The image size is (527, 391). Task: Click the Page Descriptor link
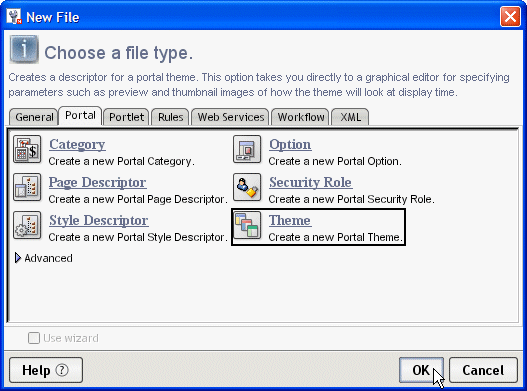[97, 183]
